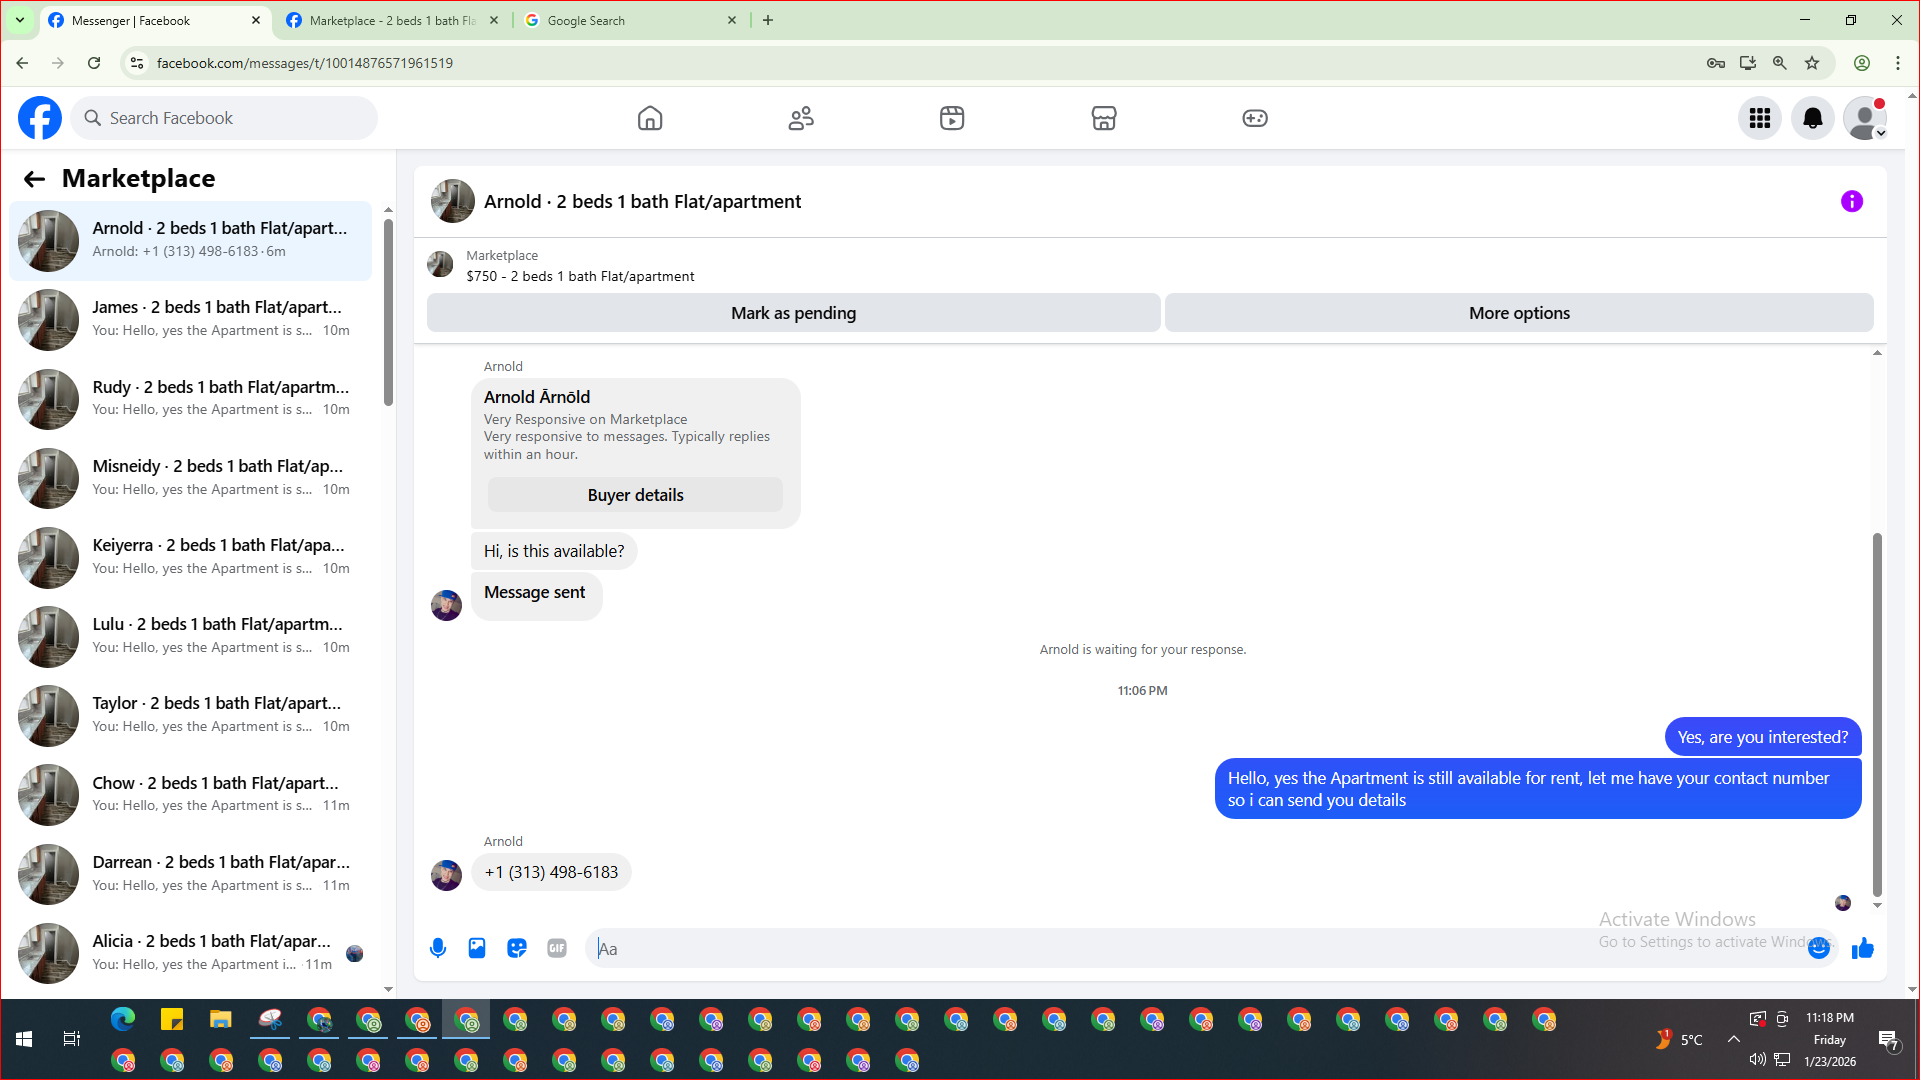
Task: View Buyer details for Arnold
Action: click(x=635, y=495)
